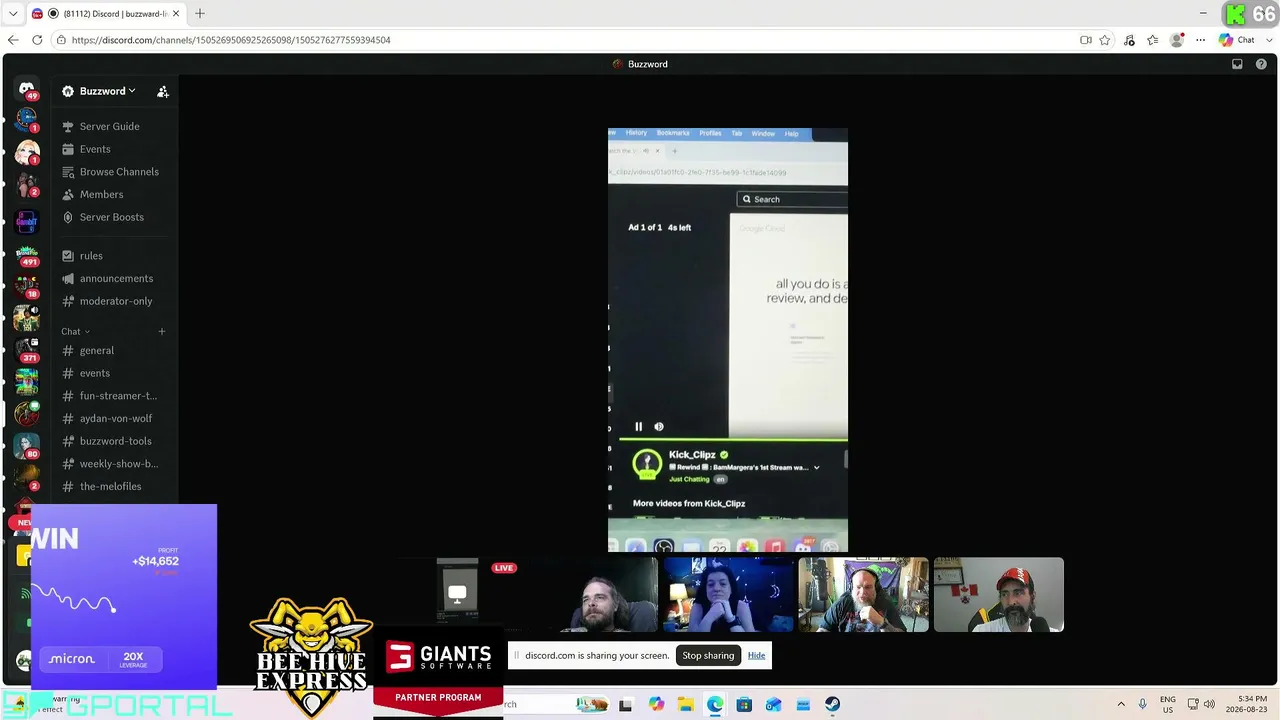Open a new browser tab
The width and height of the screenshot is (1280, 720).
200,13
